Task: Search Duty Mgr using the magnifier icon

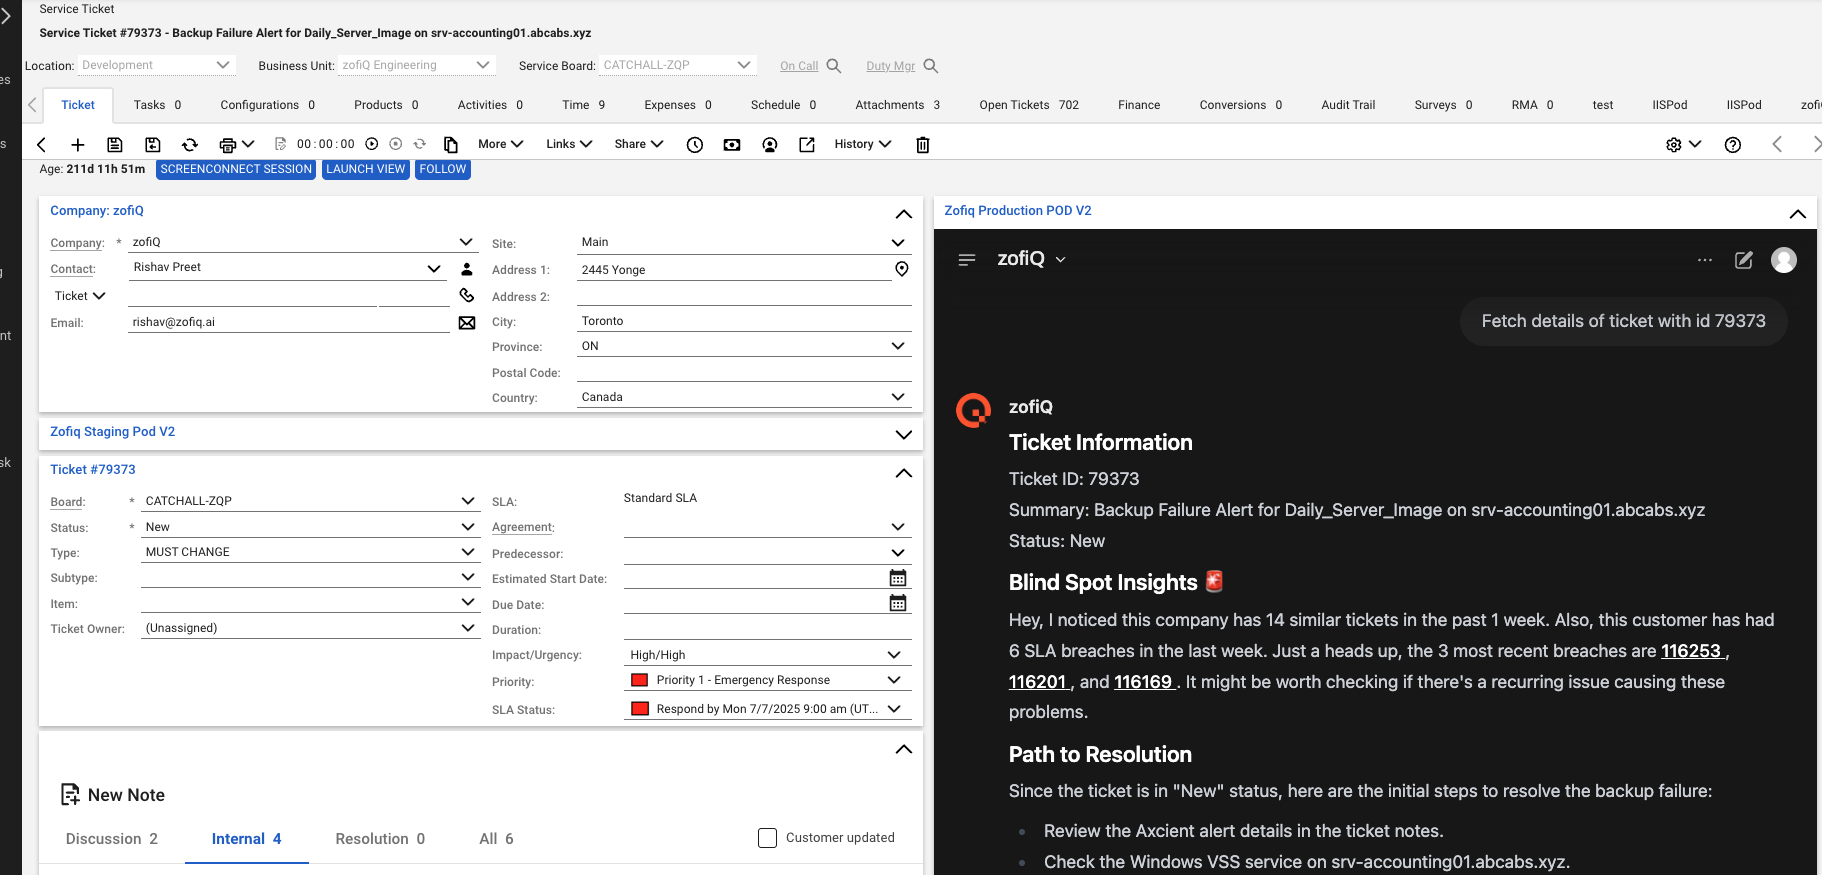Action: [x=931, y=66]
